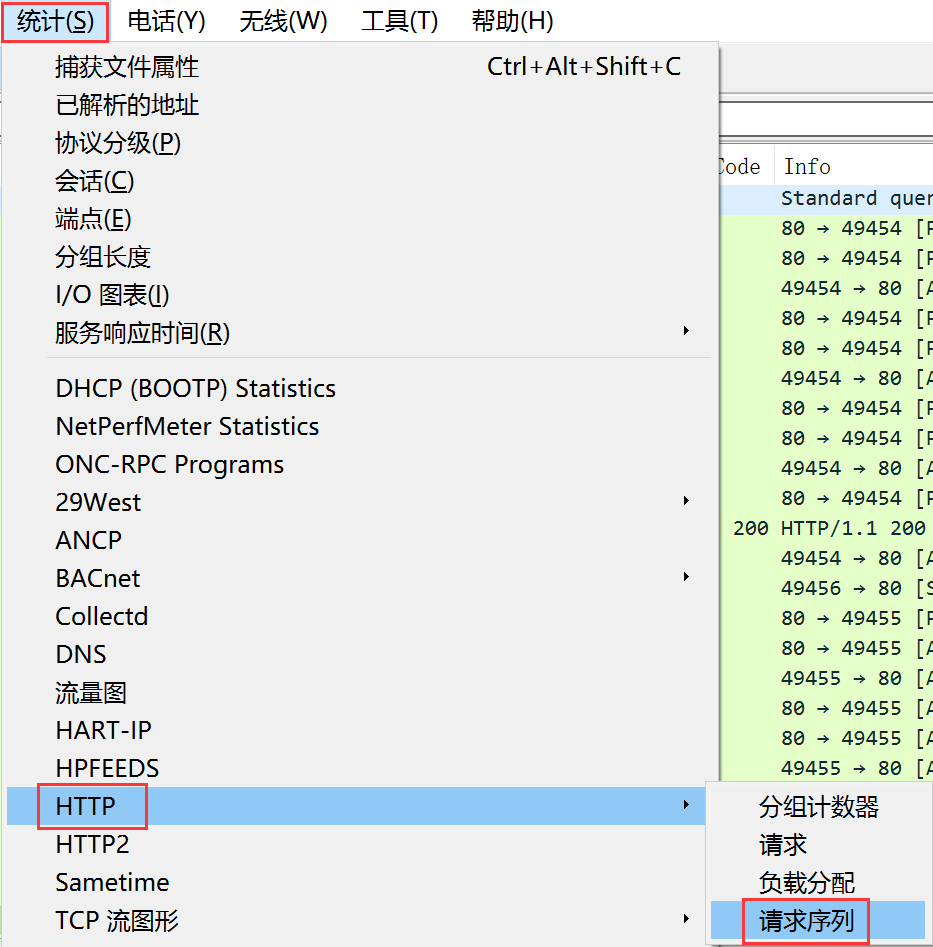This screenshot has width=933, height=947.
Task: Open DNS statistics entry
Action: click(81, 654)
